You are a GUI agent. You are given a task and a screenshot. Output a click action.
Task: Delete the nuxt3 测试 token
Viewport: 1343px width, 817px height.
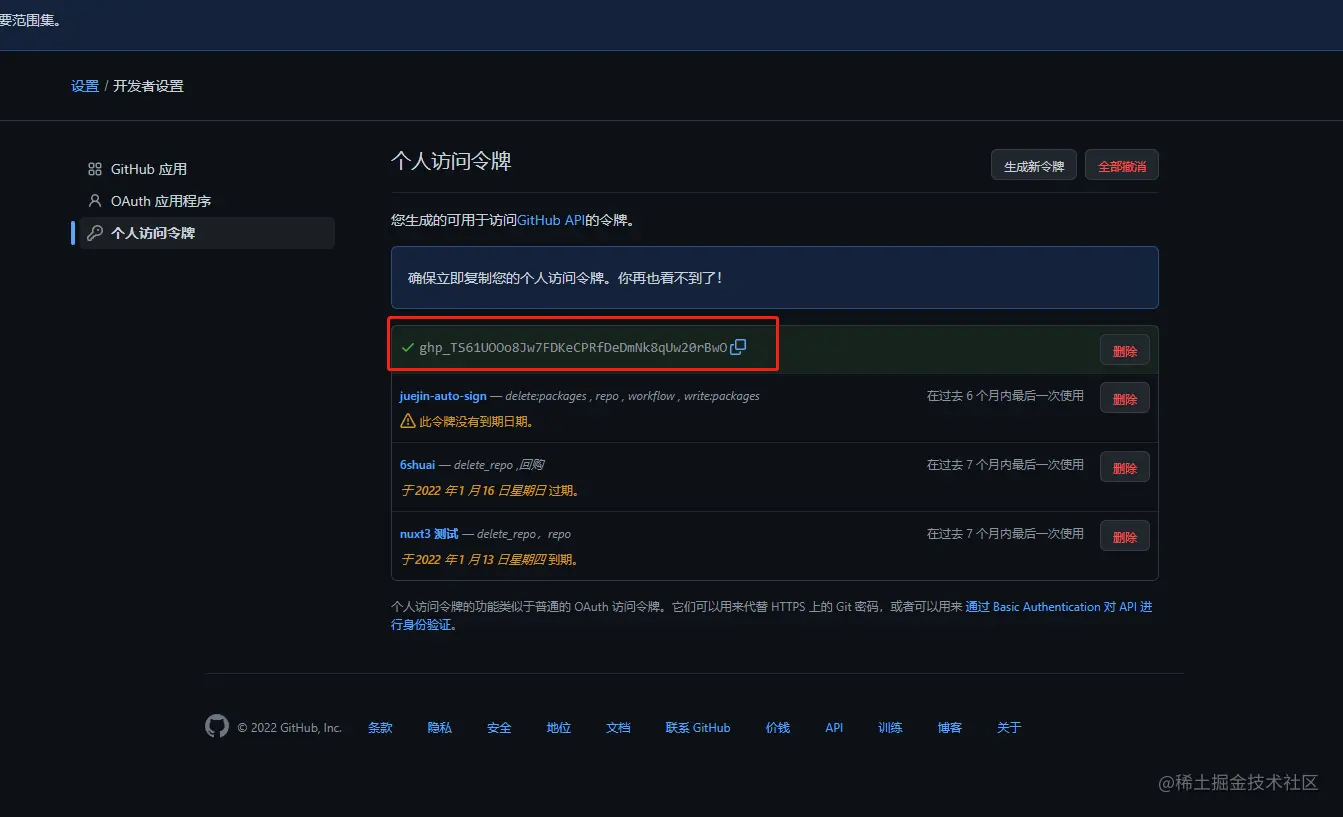1125,536
